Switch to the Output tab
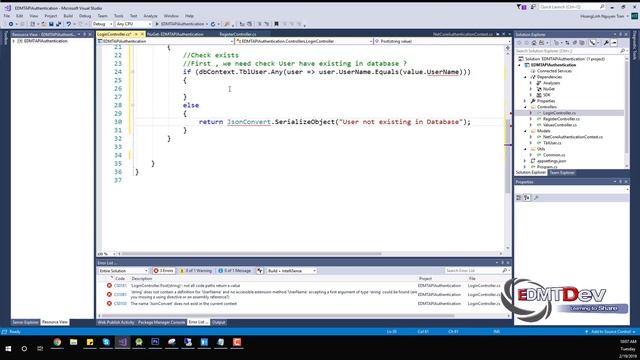Image resolution: width=640 pixels, height=360 pixels. (219, 322)
